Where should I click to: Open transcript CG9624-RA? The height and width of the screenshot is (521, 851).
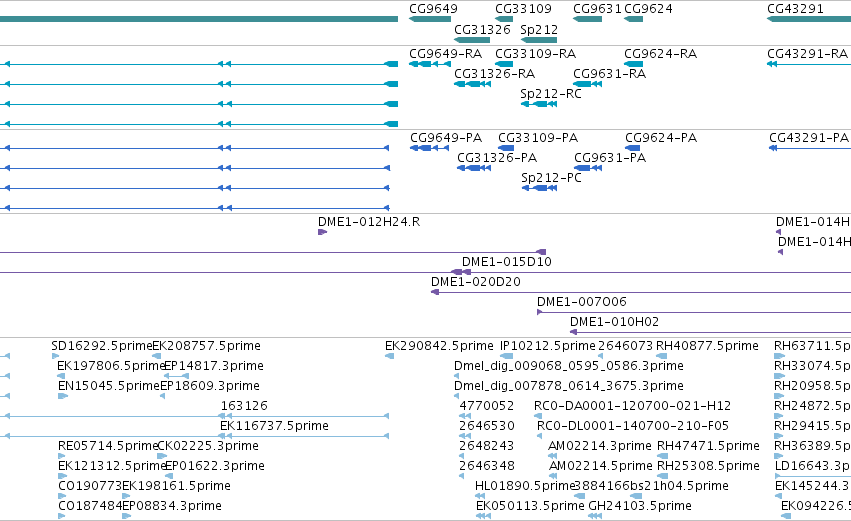click(x=660, y=54)
